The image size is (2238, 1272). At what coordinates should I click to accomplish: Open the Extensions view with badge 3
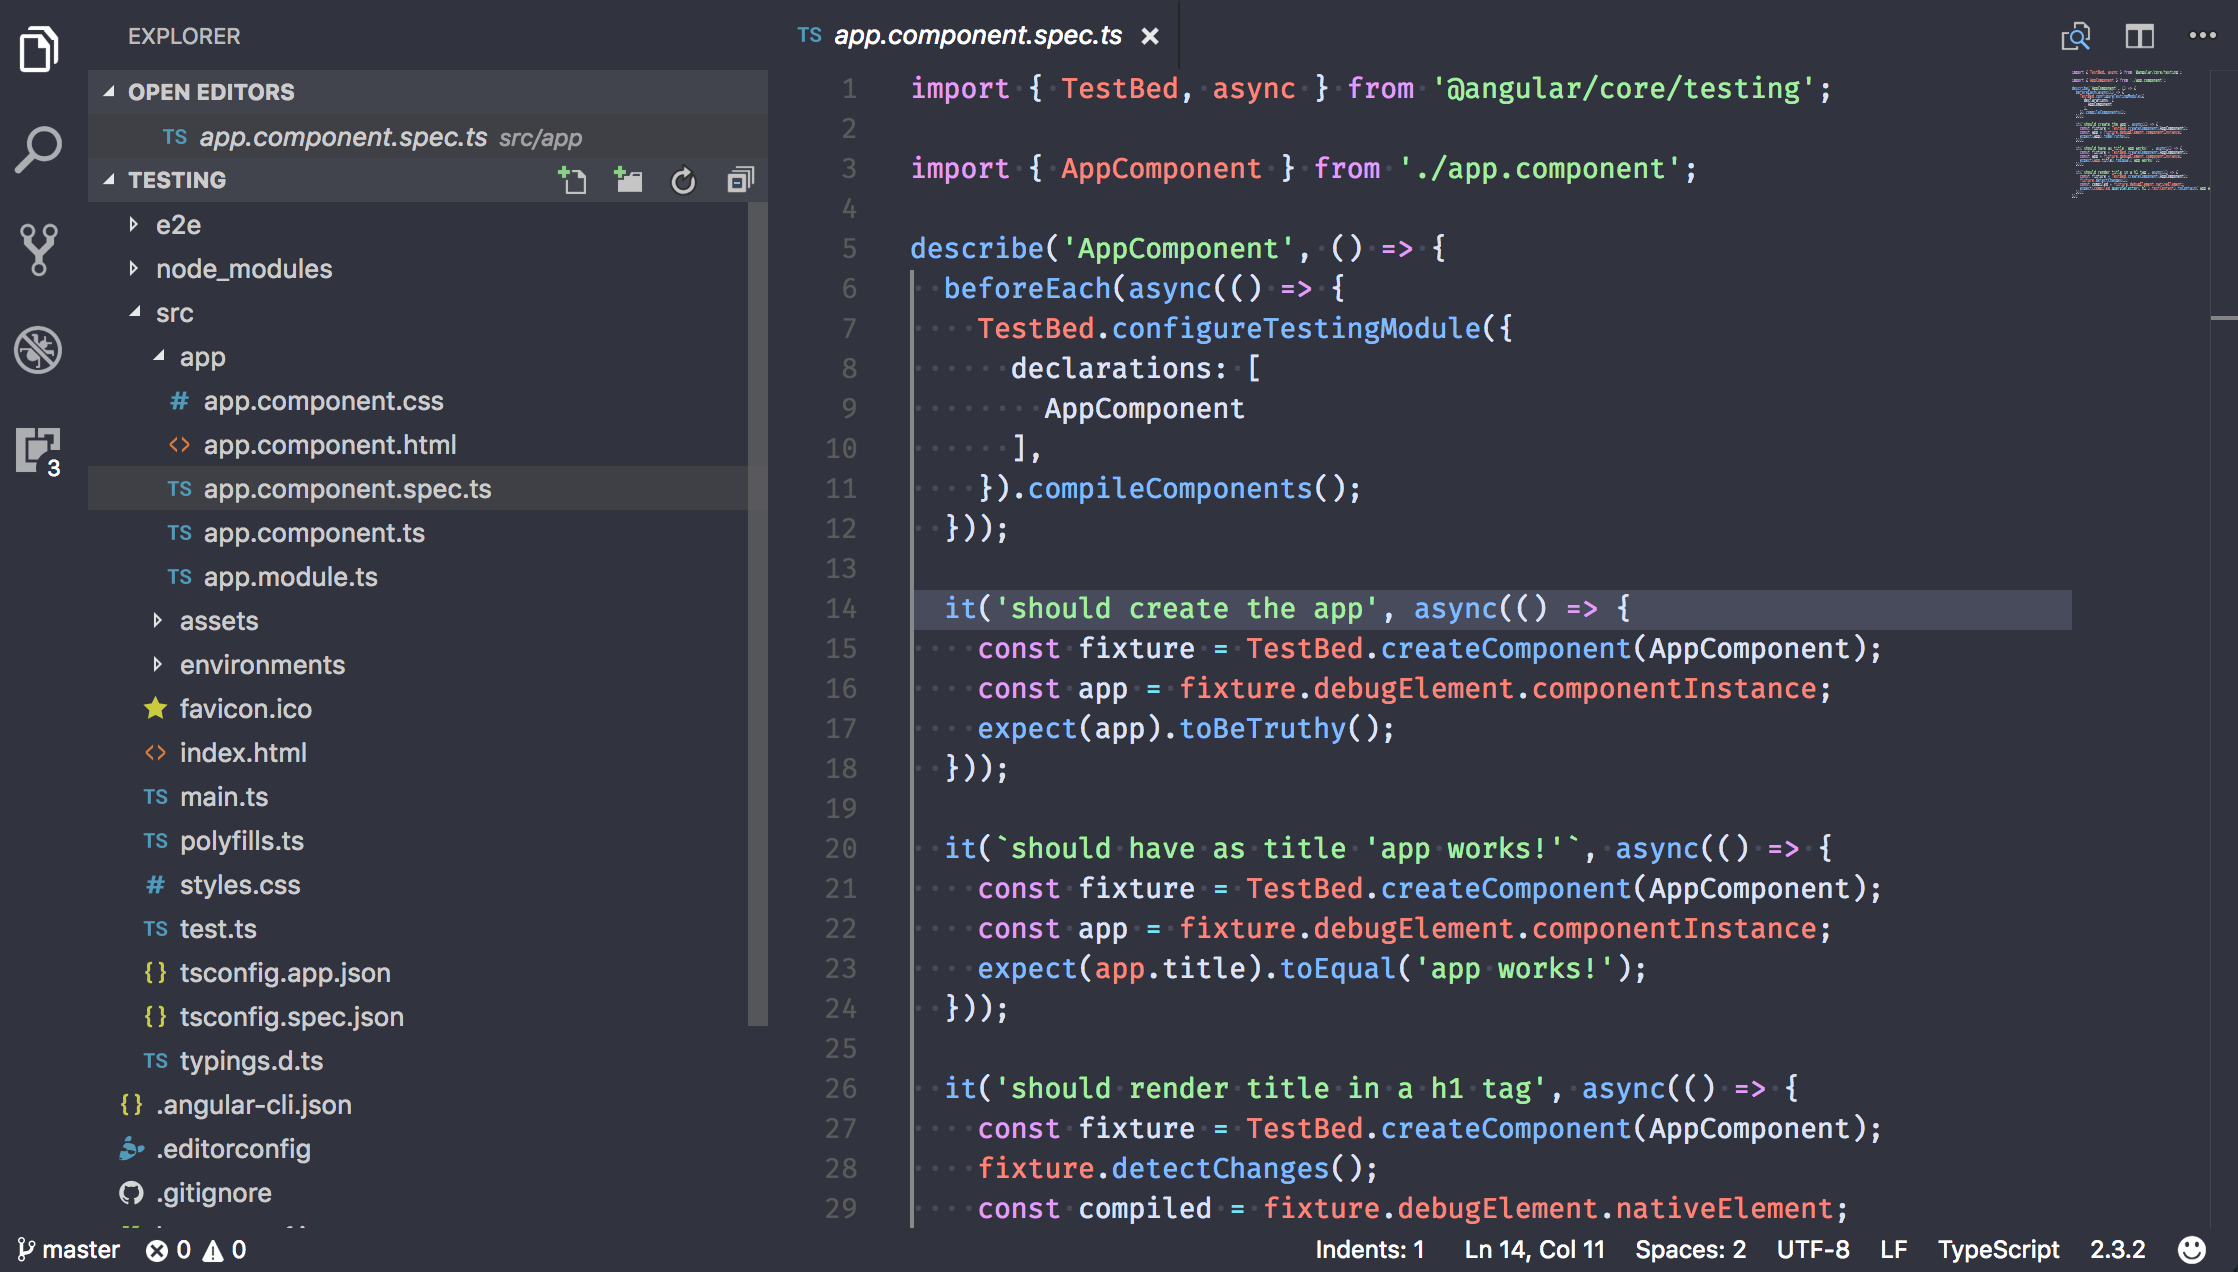click(39, 451)
